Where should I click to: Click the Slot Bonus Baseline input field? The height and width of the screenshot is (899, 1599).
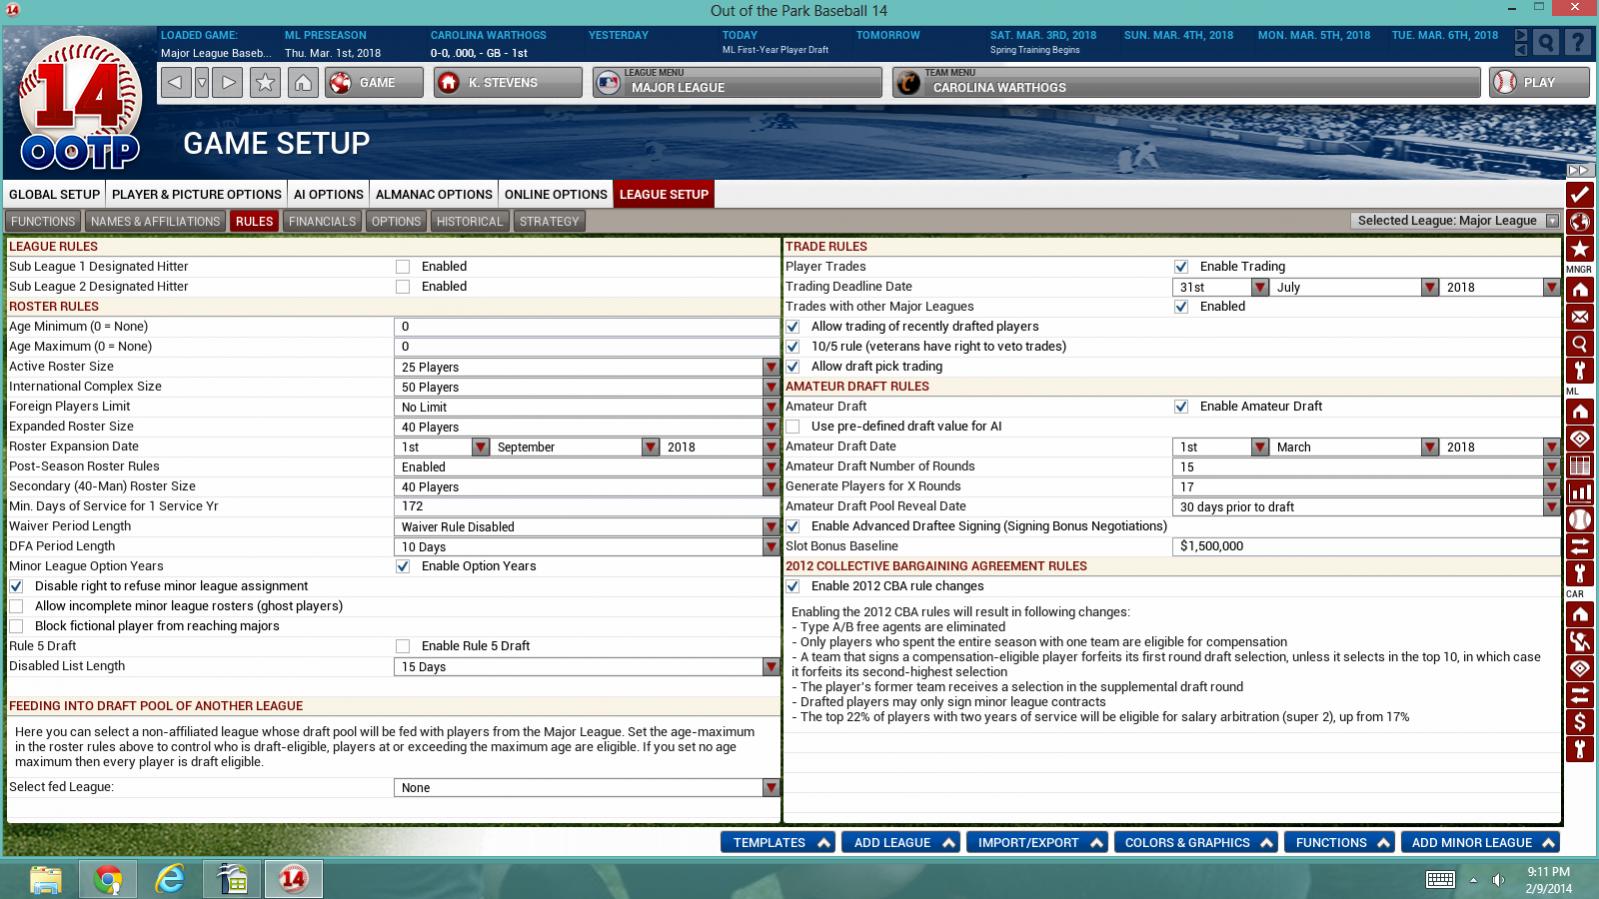click(1365, 546)
